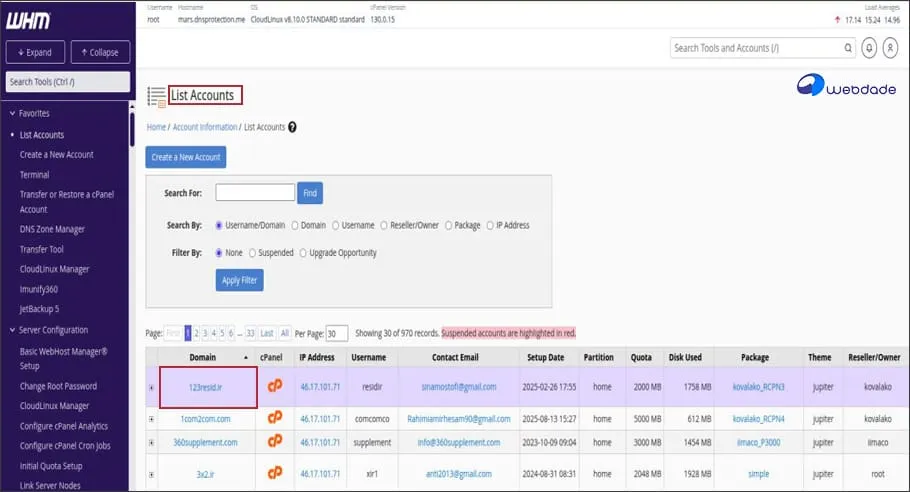Image resolution: width=910 pixels, height=492 pixels.
Task: Show All records link
Action: pyautogui.click(x=284, y=333)
